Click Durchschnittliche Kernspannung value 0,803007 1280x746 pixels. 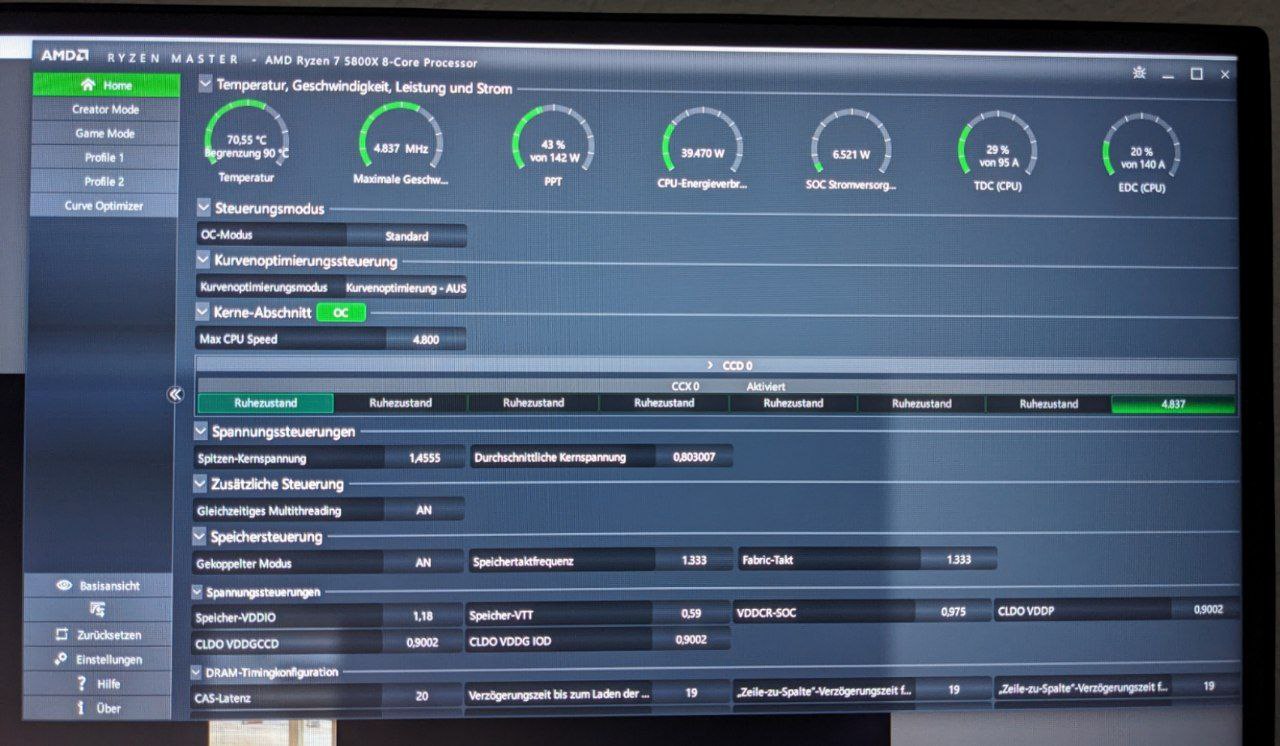694,456
